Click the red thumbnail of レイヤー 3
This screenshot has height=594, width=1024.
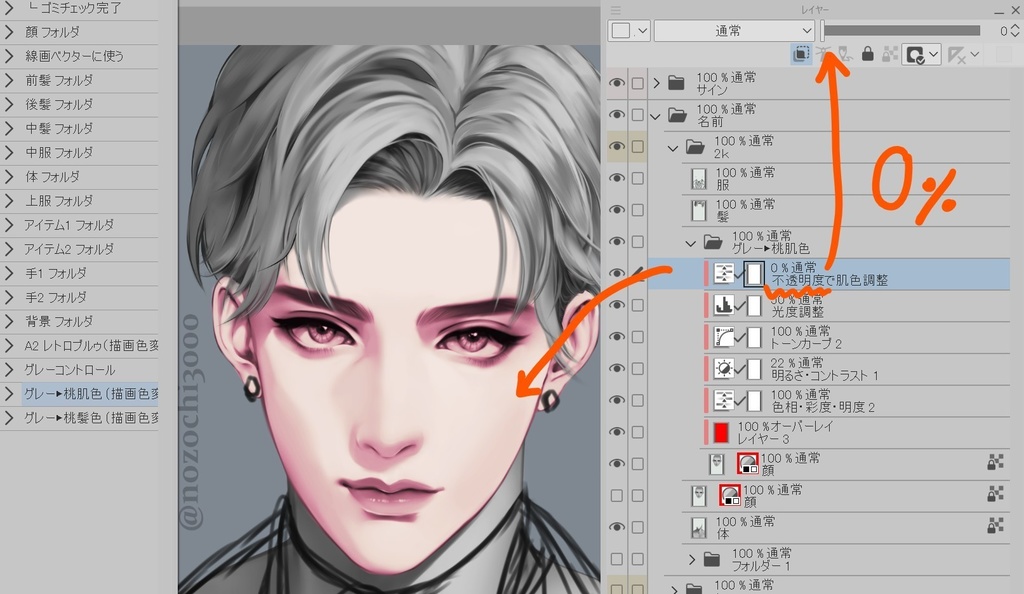click(x=721, y=432)
